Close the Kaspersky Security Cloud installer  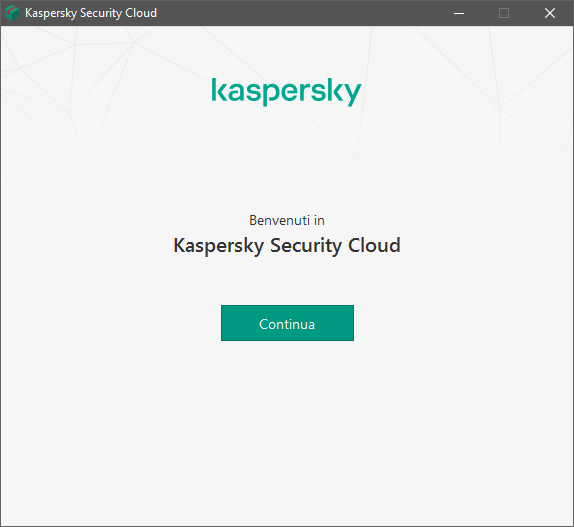pyautogui.click(x=550, y=13)
